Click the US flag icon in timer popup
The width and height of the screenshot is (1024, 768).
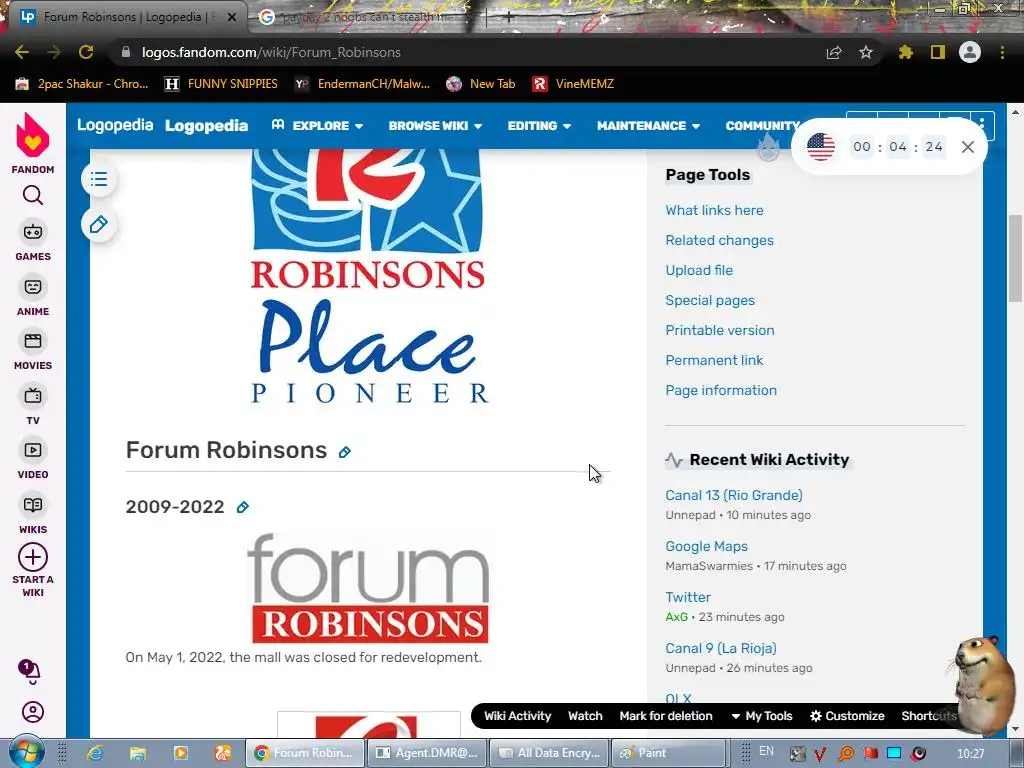[x=821, y=146]
